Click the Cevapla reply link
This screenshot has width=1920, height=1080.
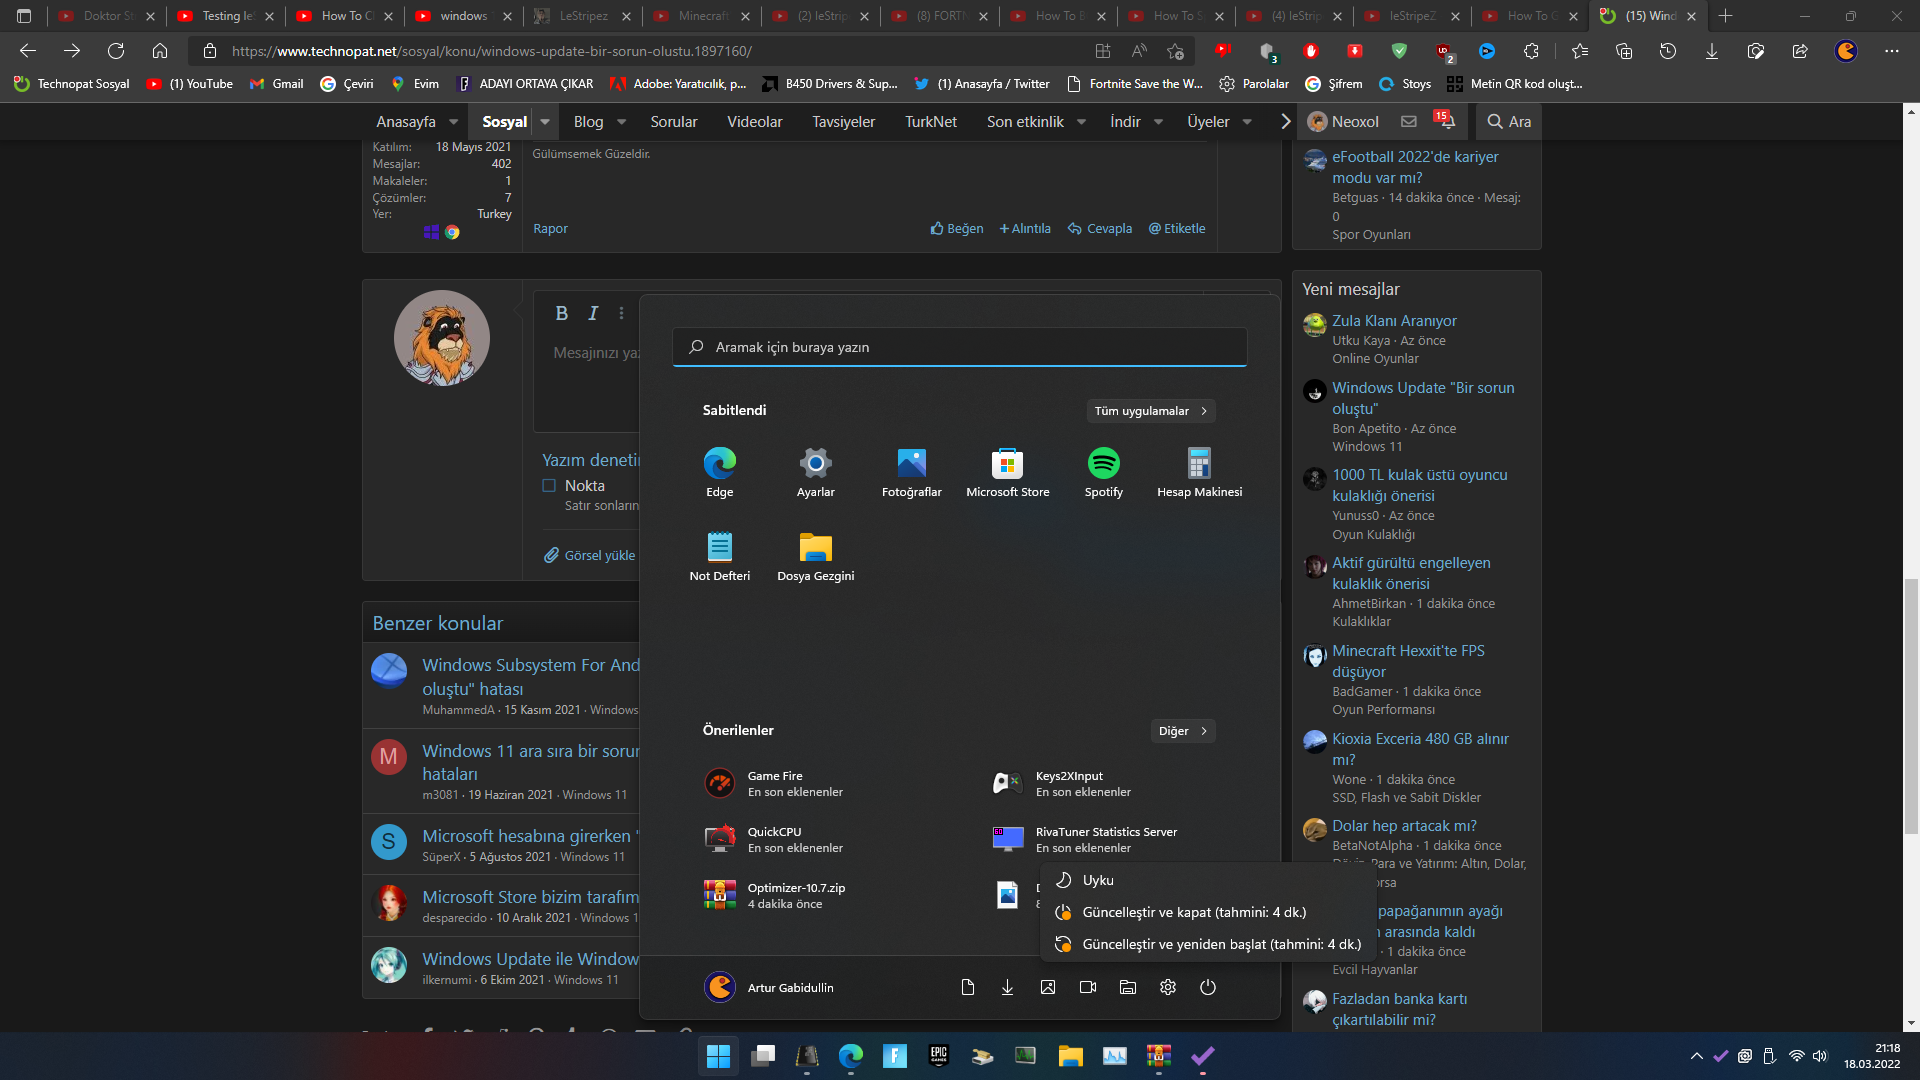click(x=1100, y=229)
